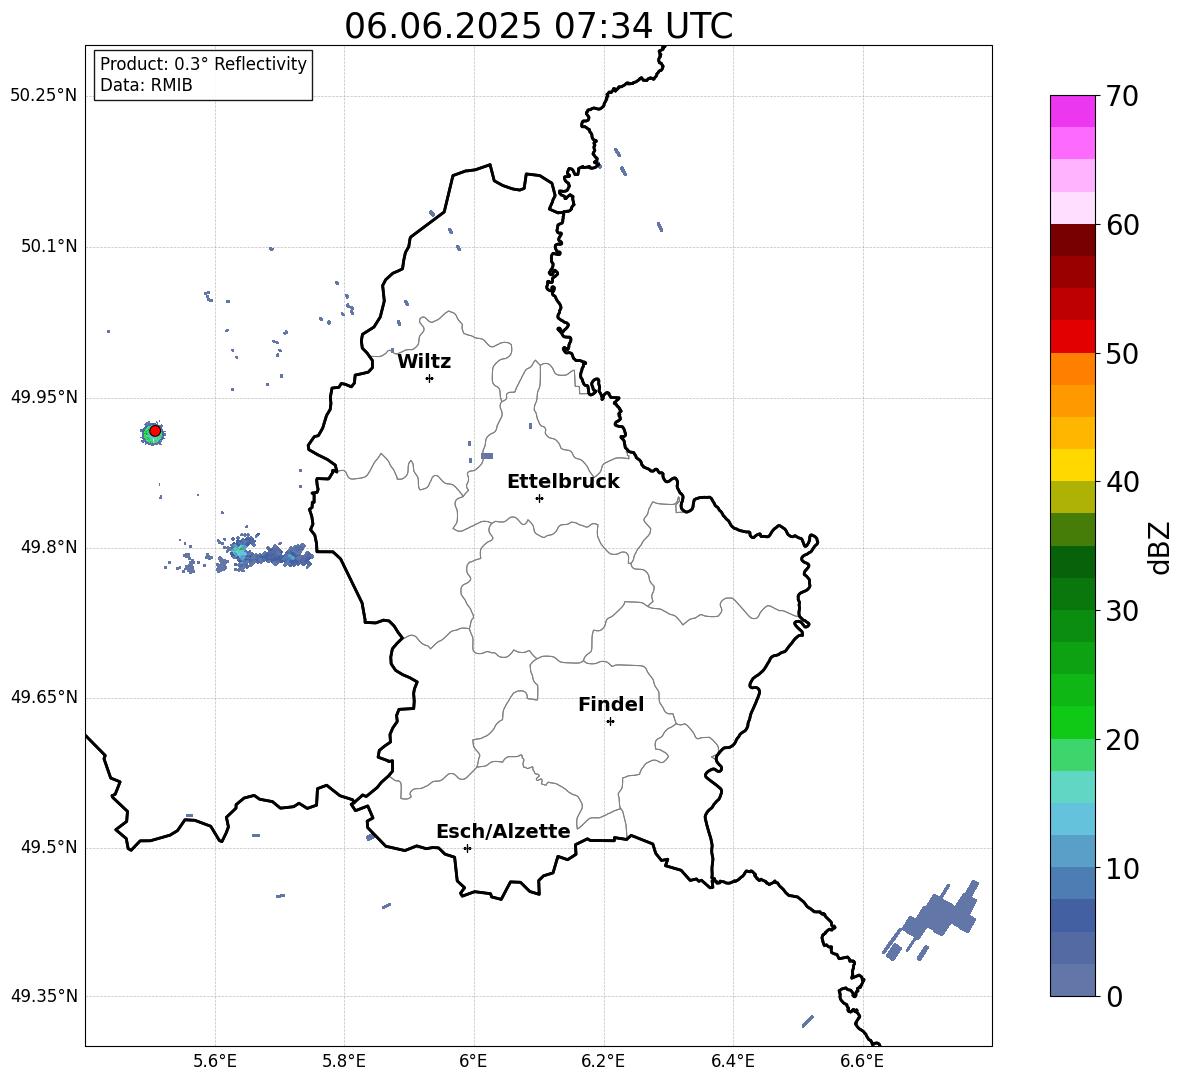The height and width of the screenshot is (1081, 1184).
Task: Click the 50.1°N latitude tick label
Action: click(x=49, y=247)
